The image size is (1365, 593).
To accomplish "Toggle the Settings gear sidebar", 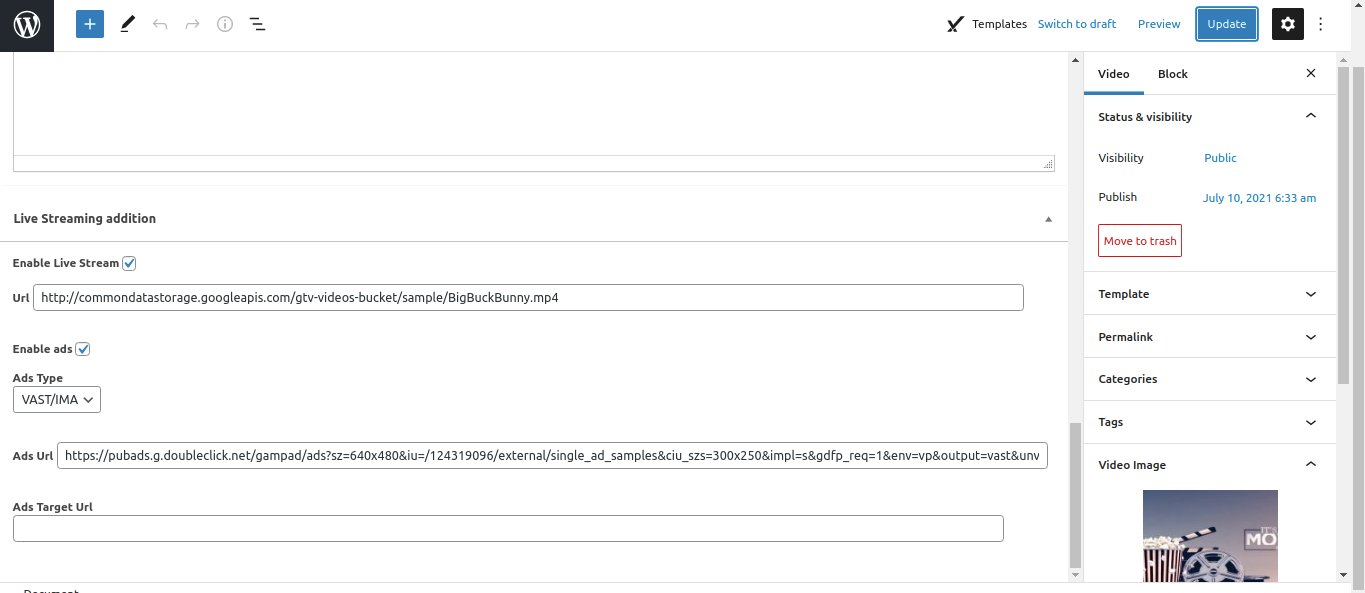I will coord(1288,24).
